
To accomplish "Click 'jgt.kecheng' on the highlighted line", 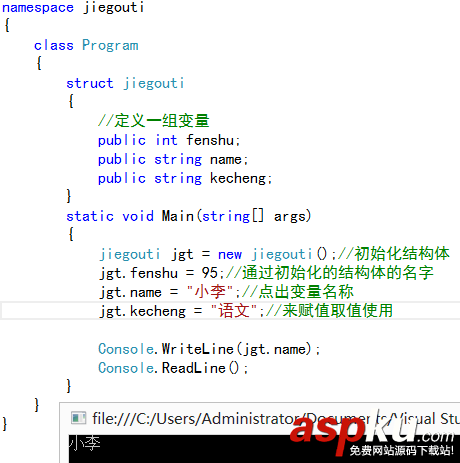I will (x=143, y=311).
